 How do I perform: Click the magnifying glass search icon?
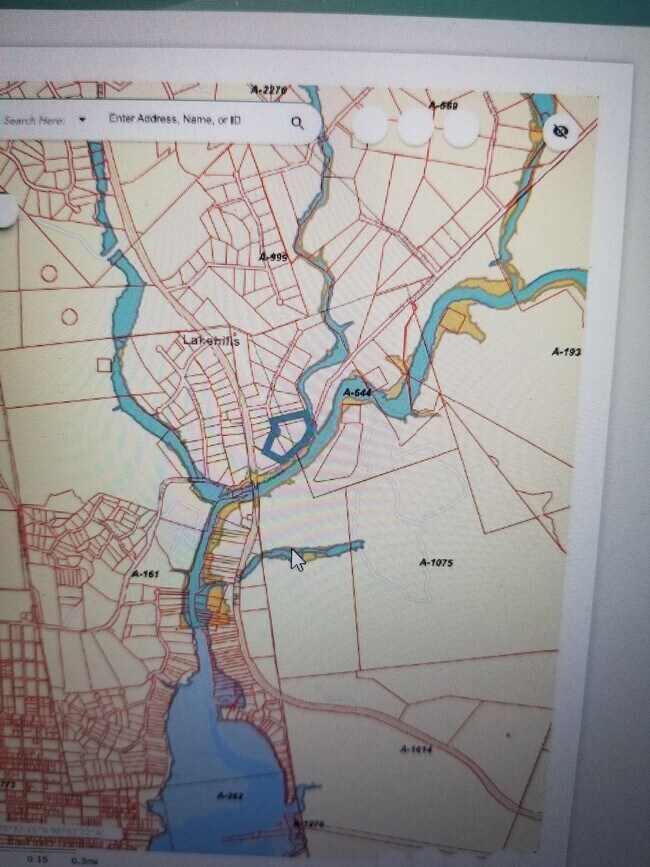point(297,123)
